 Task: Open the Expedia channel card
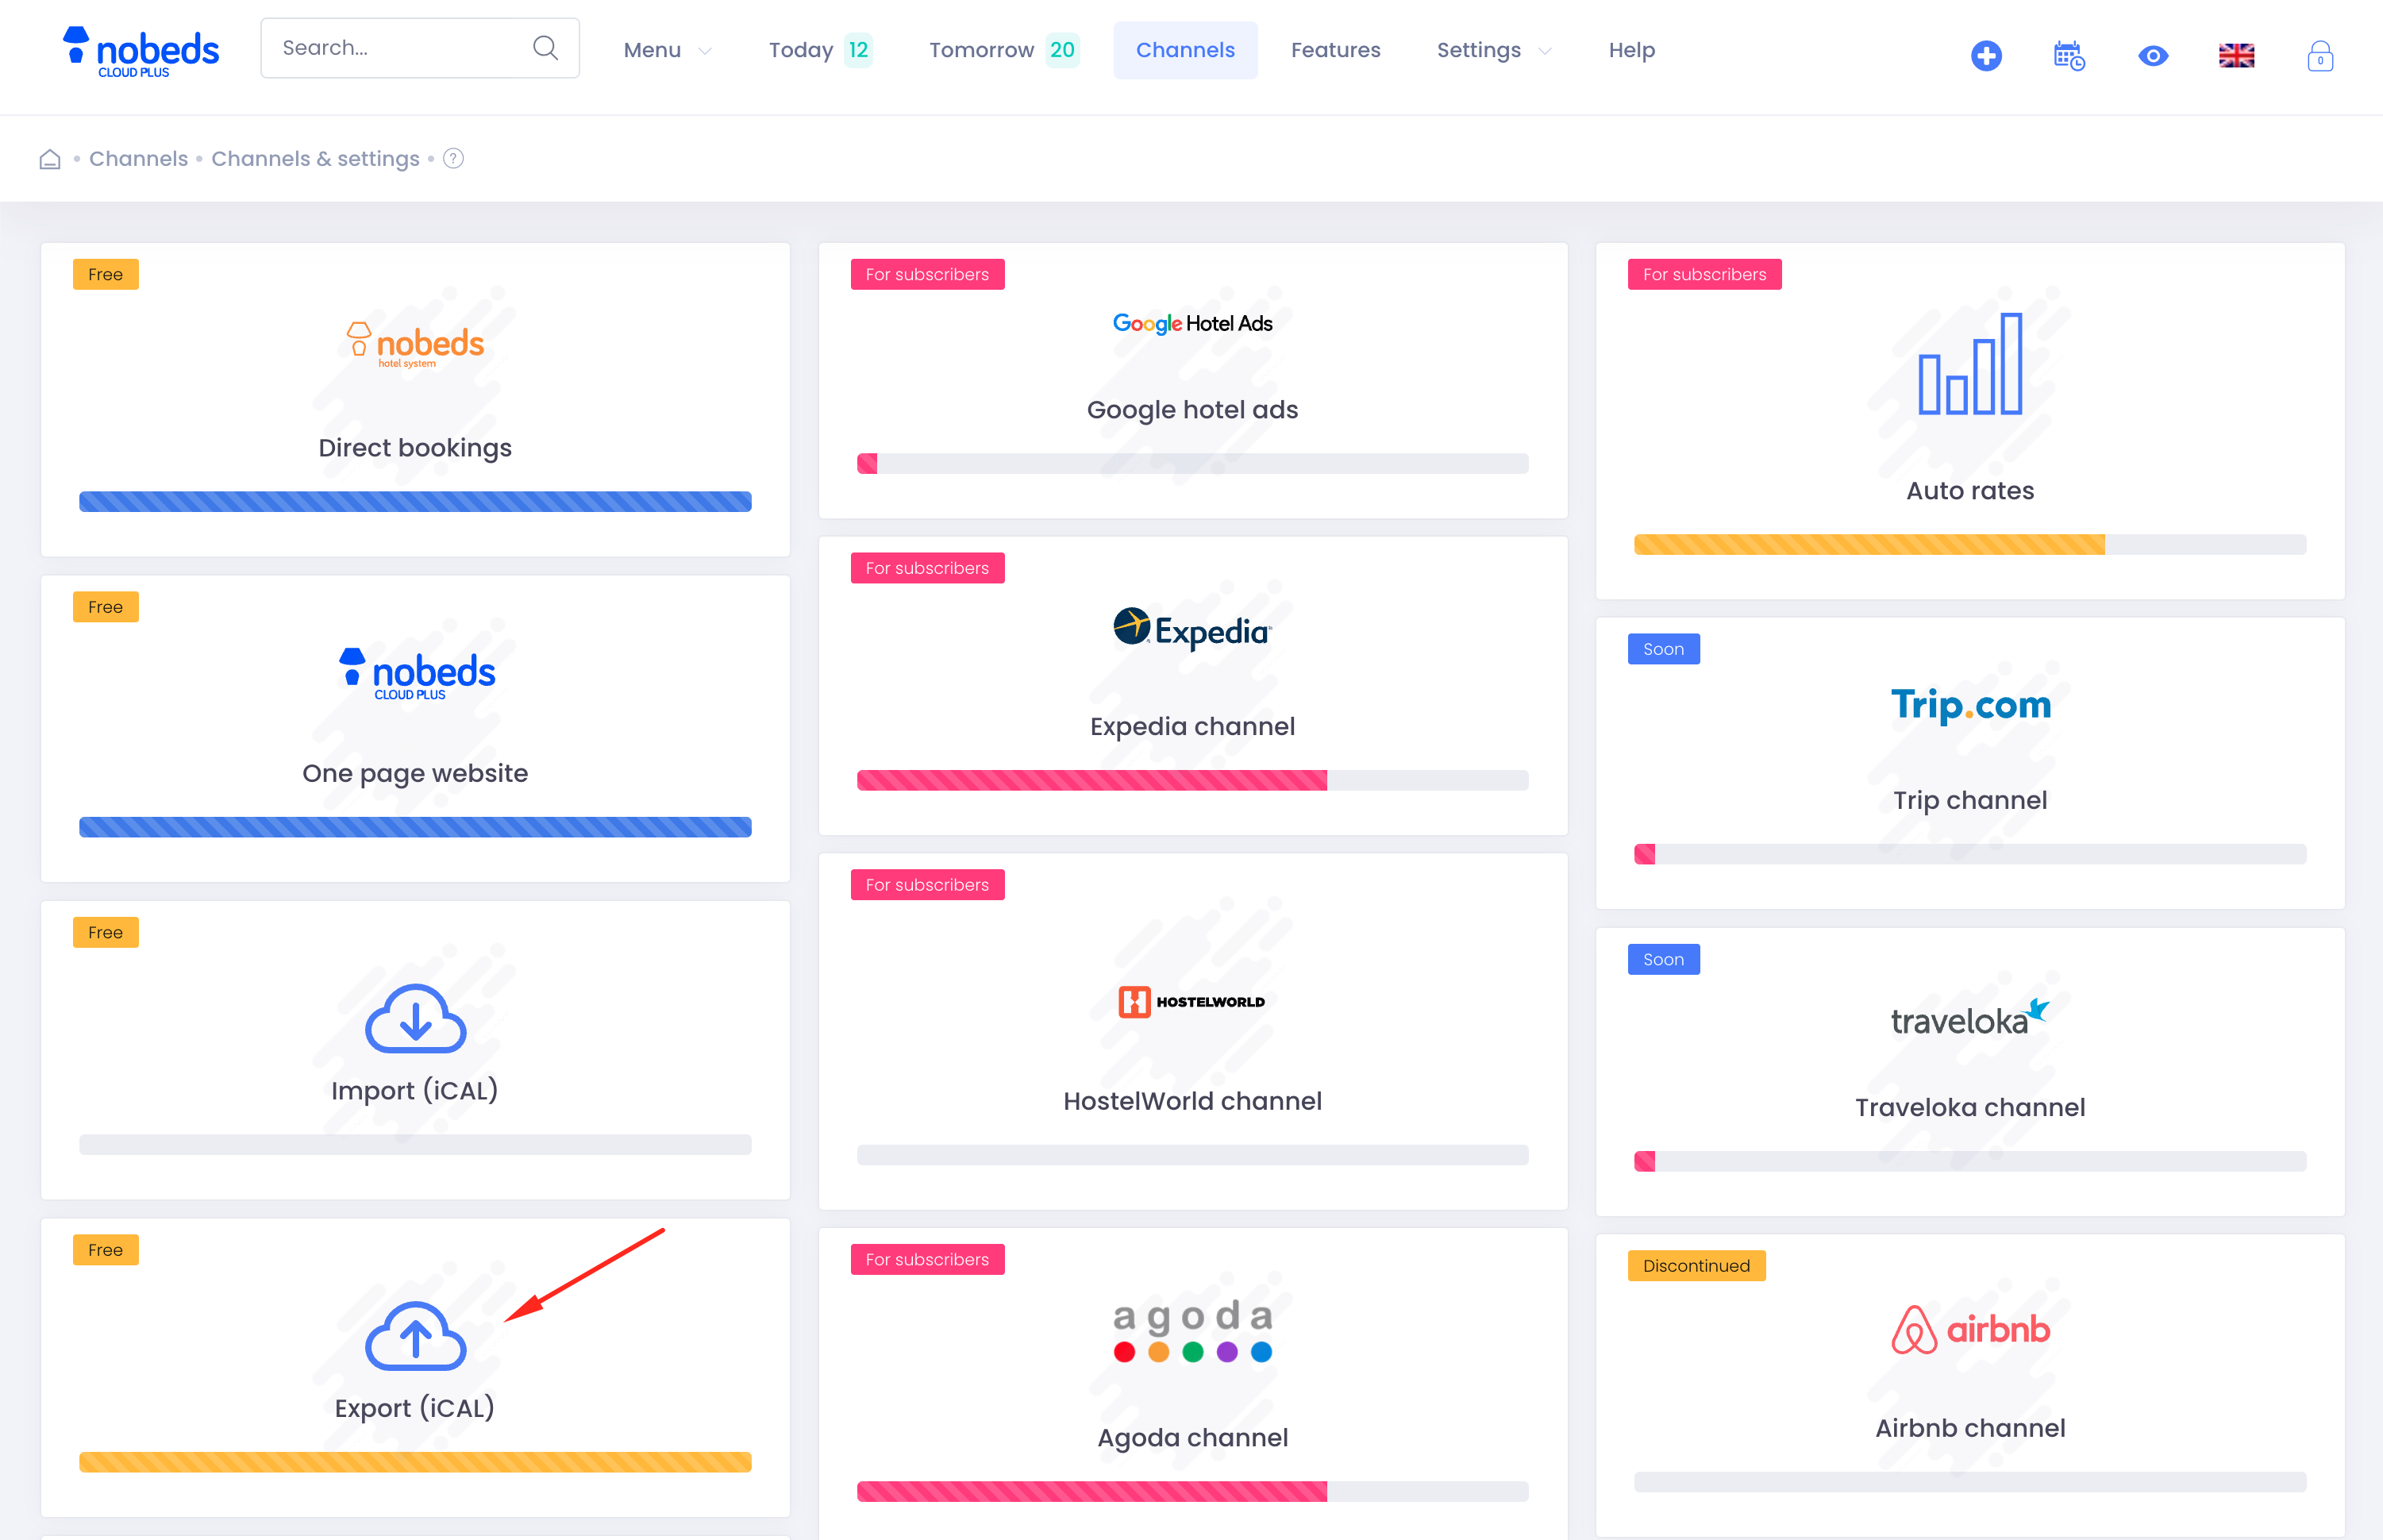[1192, 686]
